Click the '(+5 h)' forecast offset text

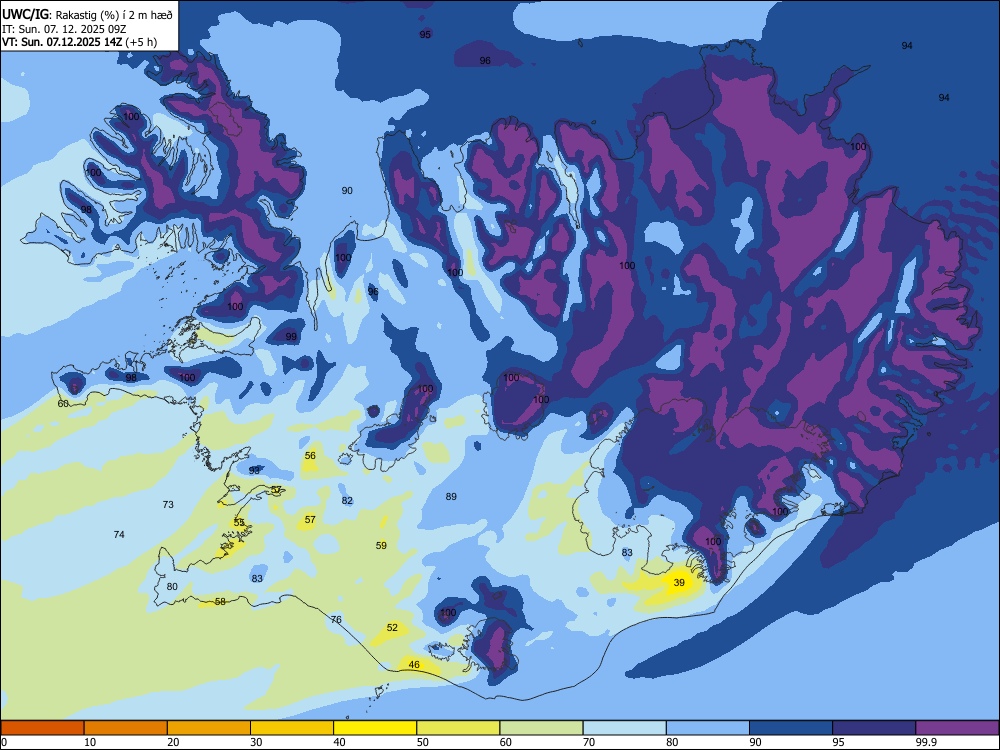click(141, 42)
